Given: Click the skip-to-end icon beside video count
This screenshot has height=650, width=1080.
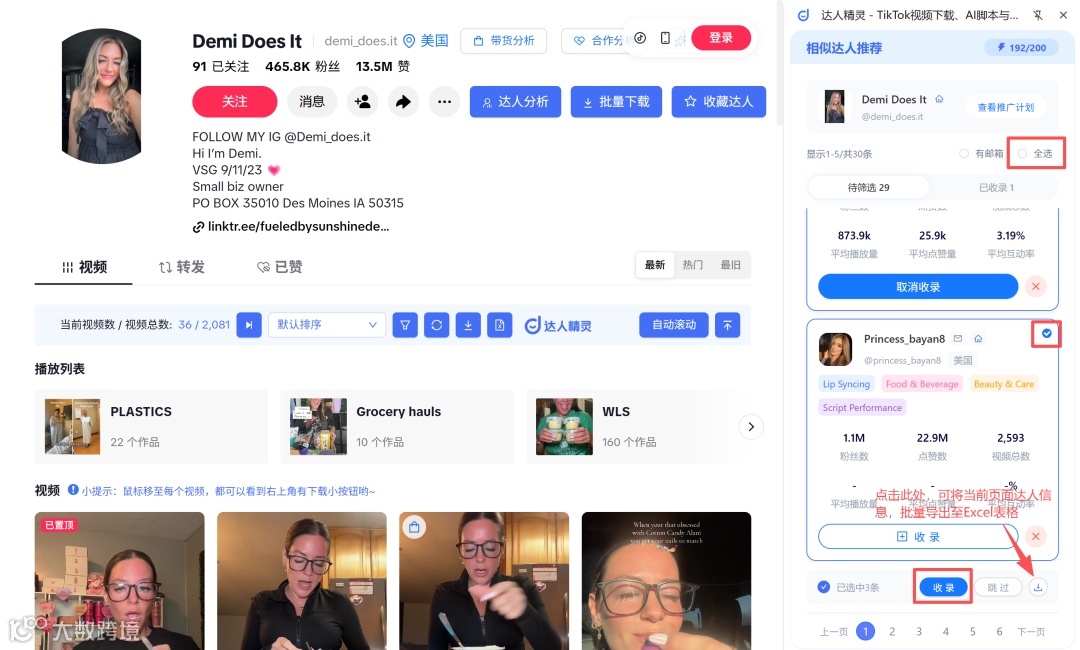Looking at the screenshot, I should (x=249, y=325).
